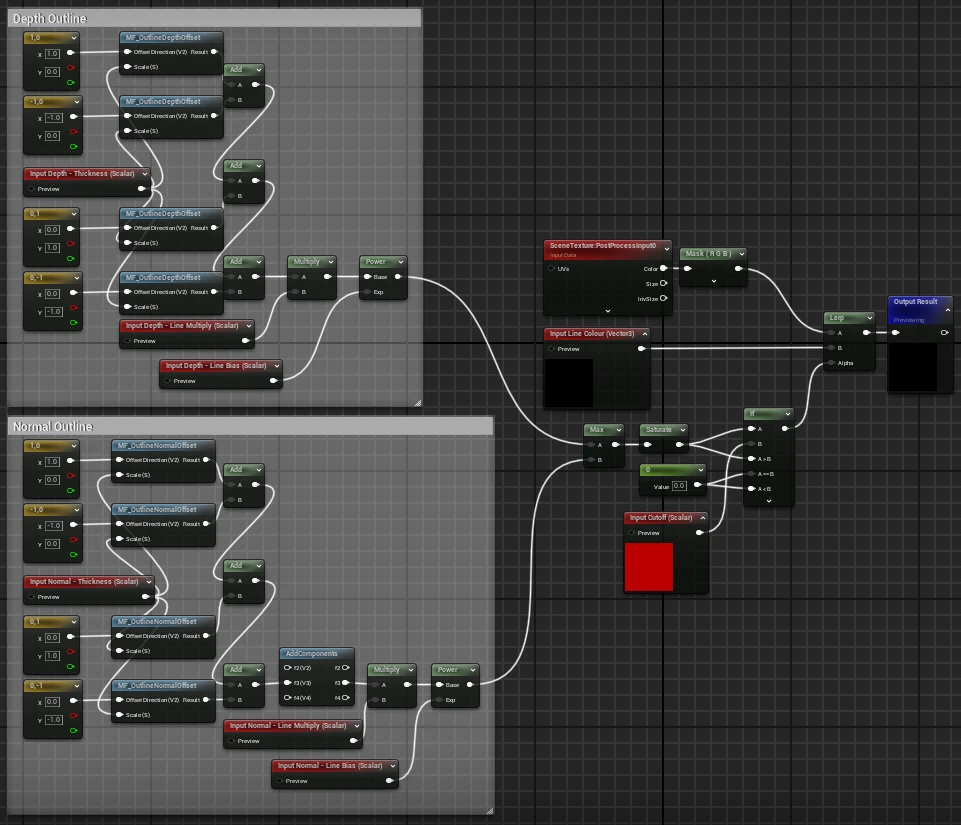Viewport: 961px width, 825px height.
Task: Click the Alpha input pin on Lerp node
Action: click(x=832, y=363)
